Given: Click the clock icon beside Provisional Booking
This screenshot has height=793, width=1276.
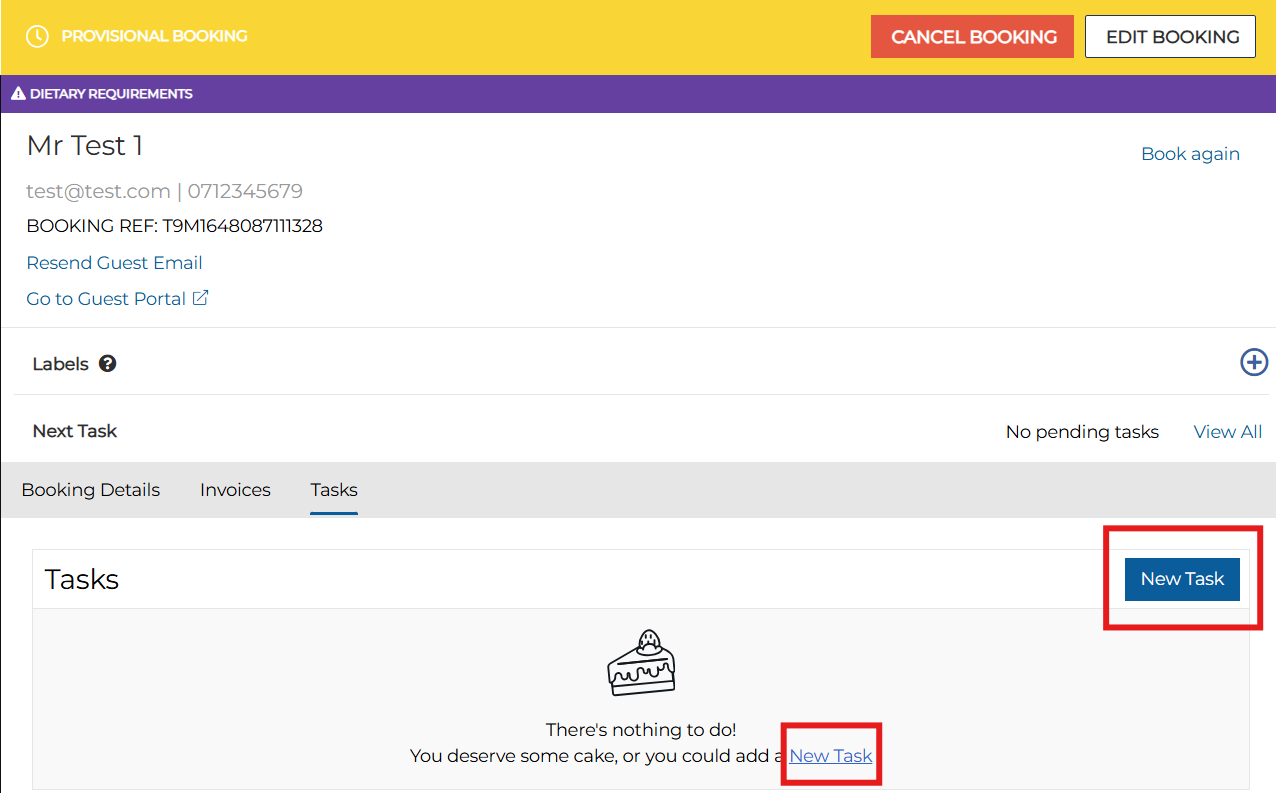Looking at the screenshot, I should point(37,36).
